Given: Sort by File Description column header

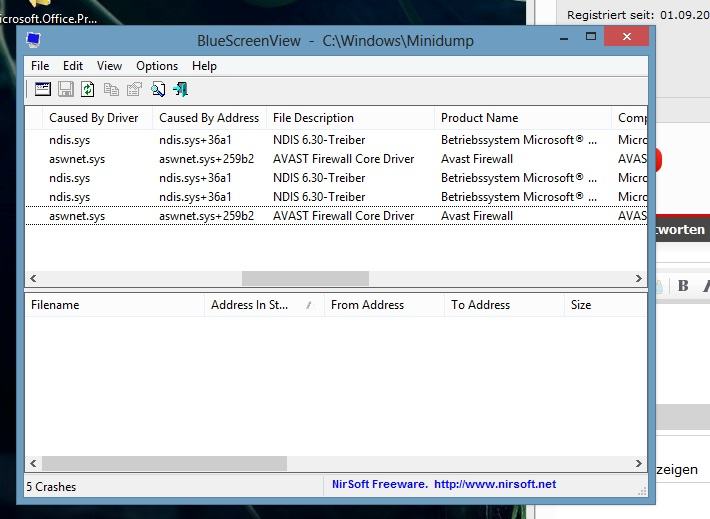Looking at the screenshot, I should coord(350,118).
